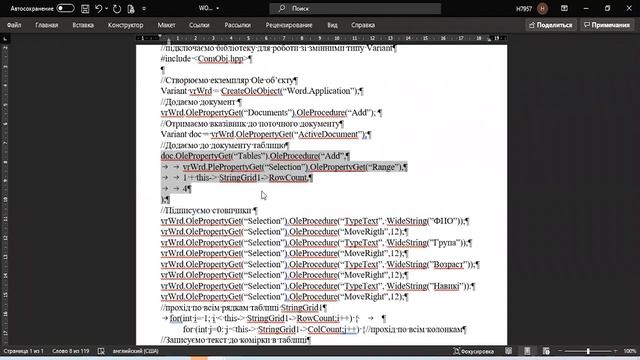Undo the last action
Screen dimensions: 640x360
98,8
